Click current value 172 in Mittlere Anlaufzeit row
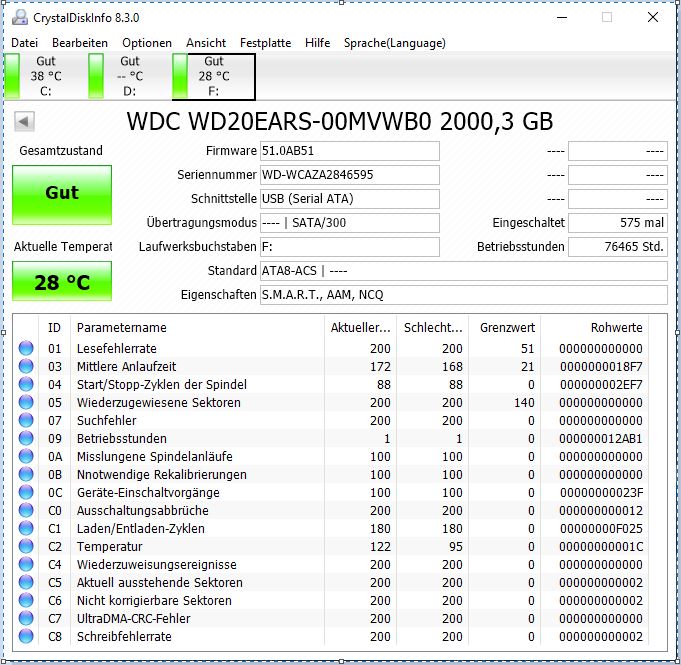Screen dimensions: 681x665 (x=380, y=367)
